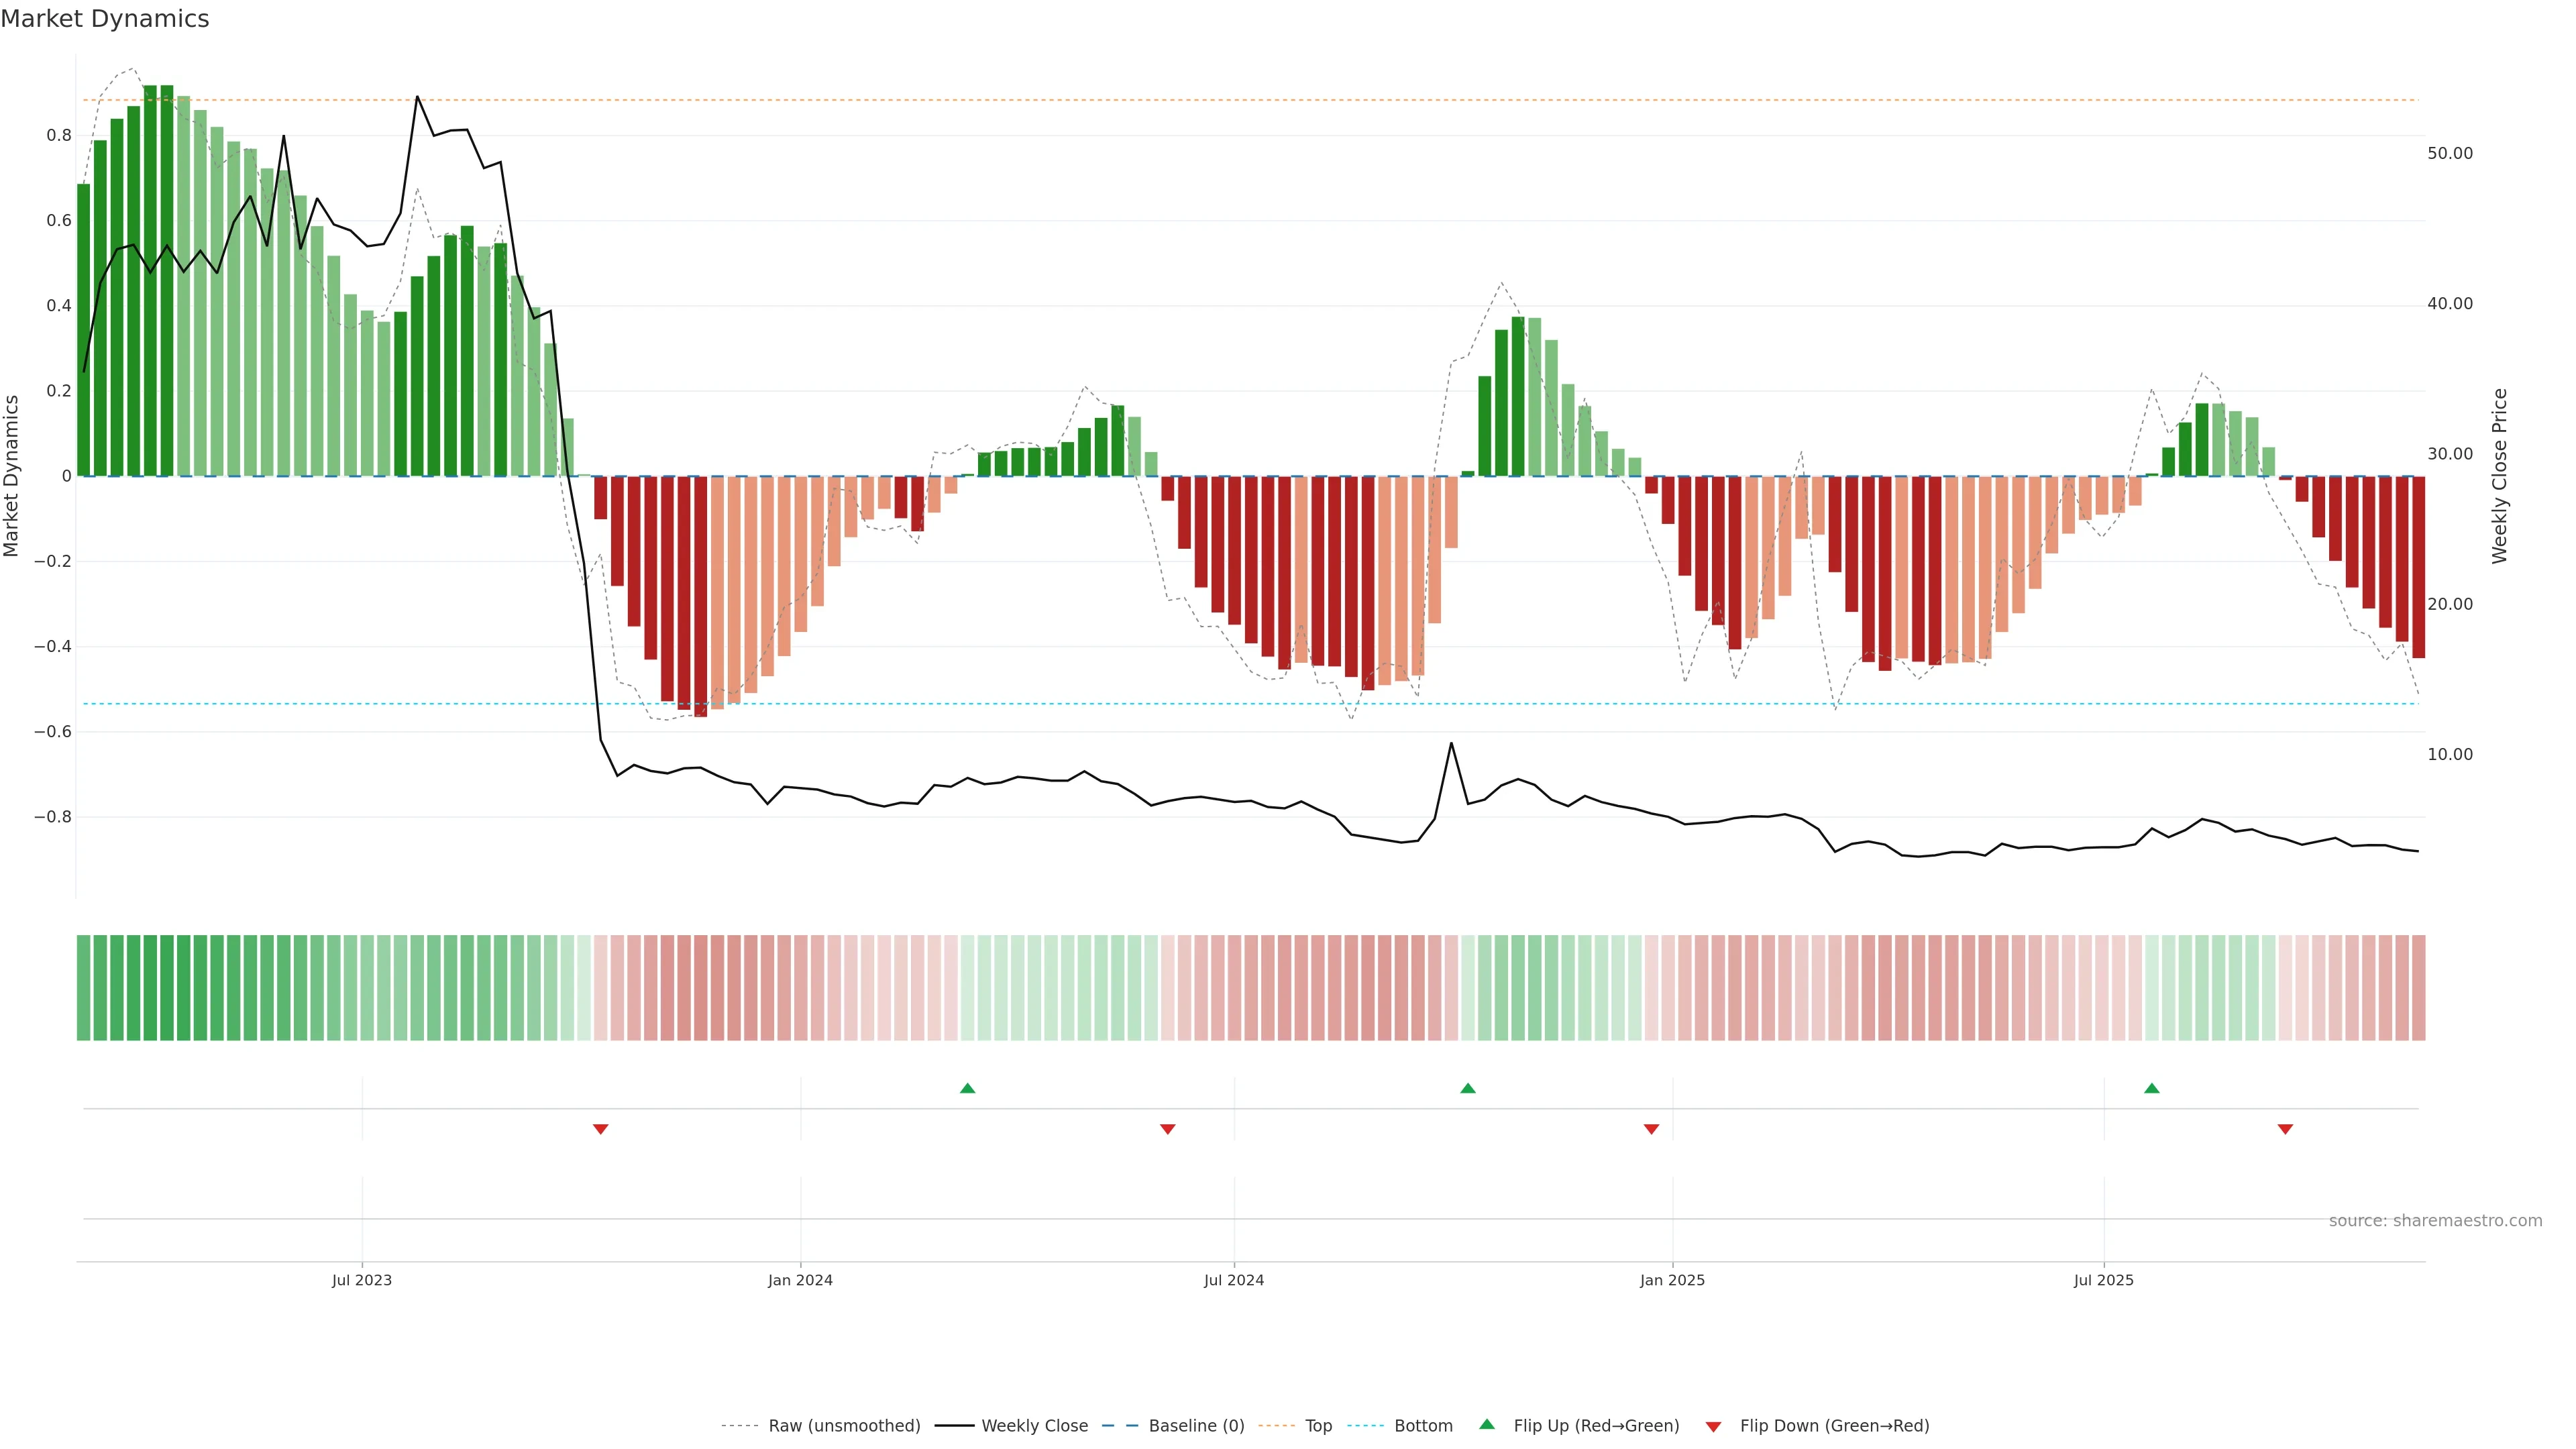This screenshot has height=1449, width=2576.
Task: Click the Weekly Close Price axis title
Action: coord(2499,476)
